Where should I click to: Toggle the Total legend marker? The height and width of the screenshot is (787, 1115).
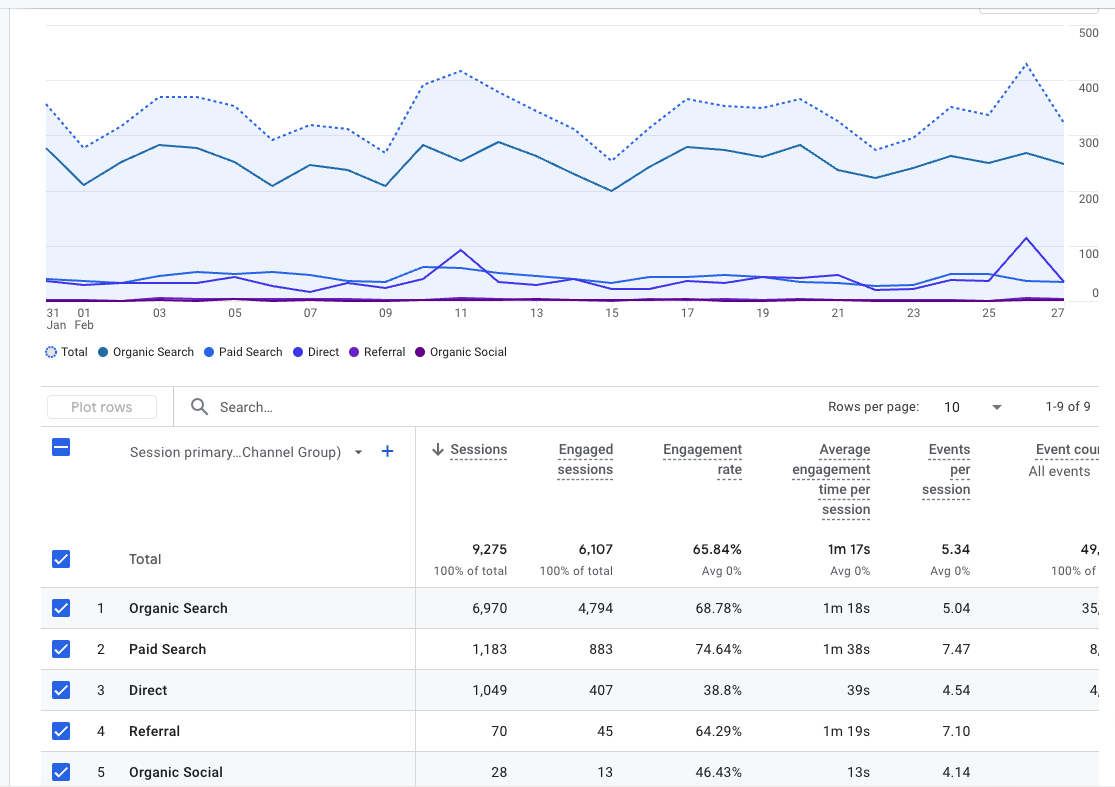point(50,352)
